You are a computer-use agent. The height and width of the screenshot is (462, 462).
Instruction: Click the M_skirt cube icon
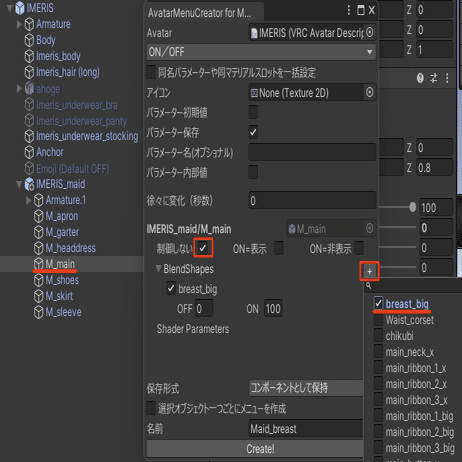39,296
